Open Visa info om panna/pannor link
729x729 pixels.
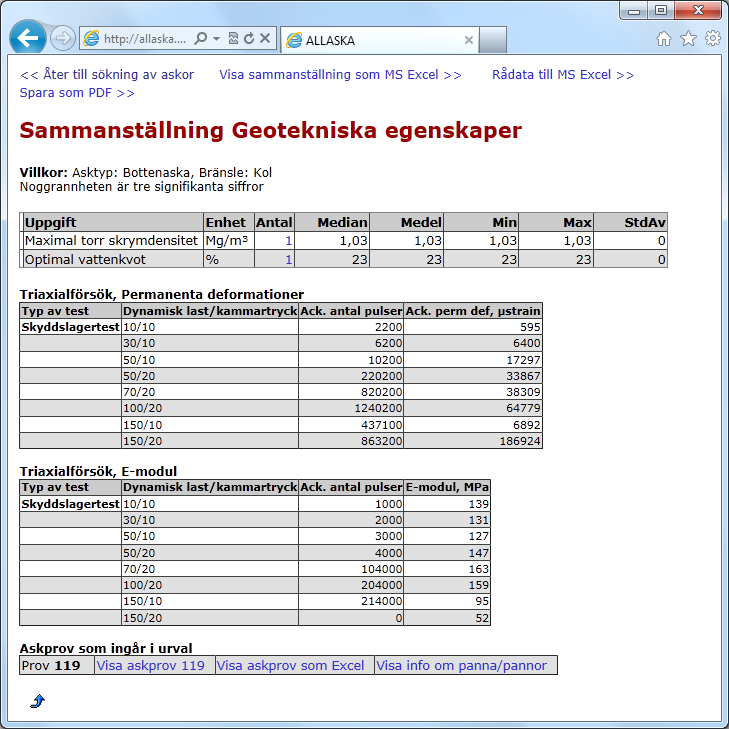point(461,665)
